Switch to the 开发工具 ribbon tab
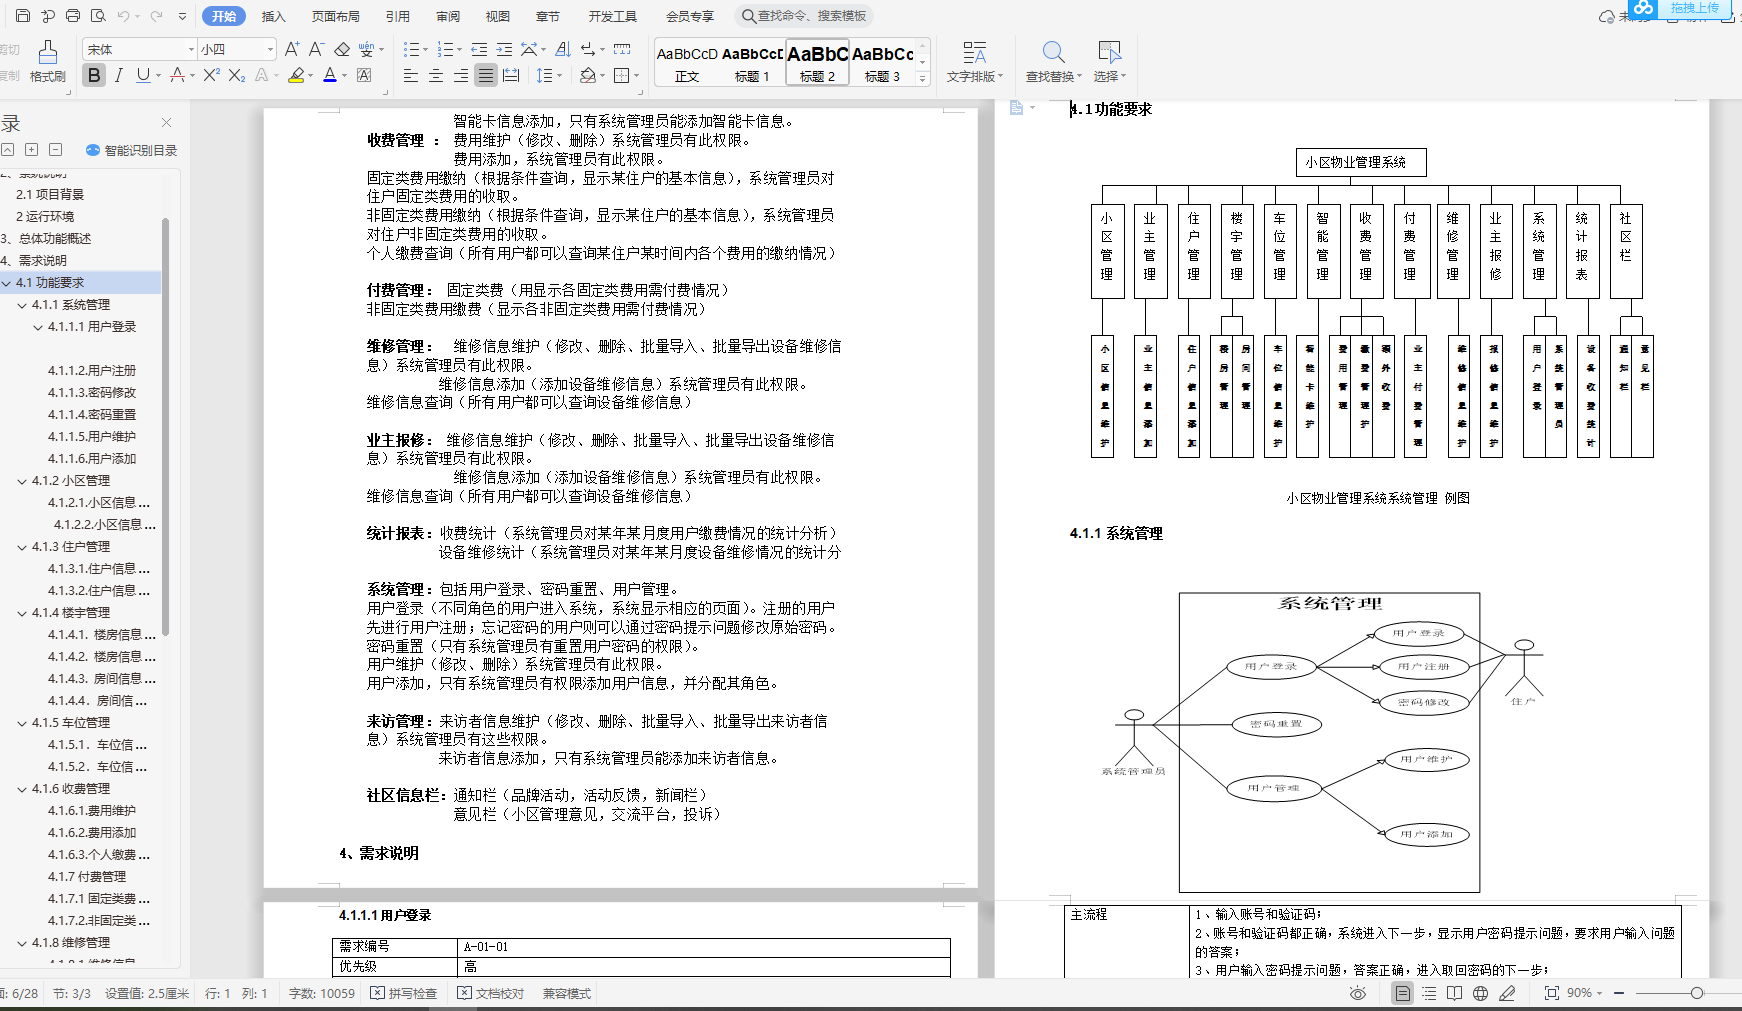This screenshot has width=1742, height=1011. pyautogui.click(x=612, y=16)
